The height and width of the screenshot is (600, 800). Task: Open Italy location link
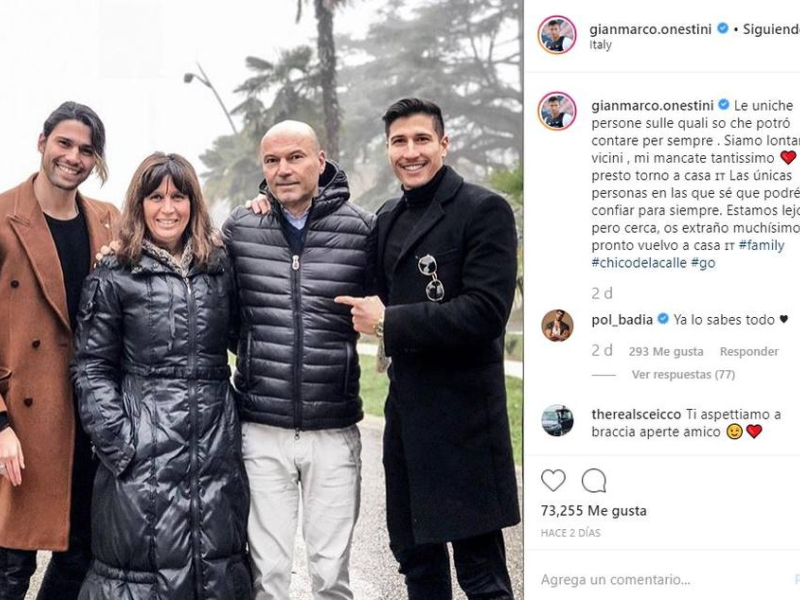pos(601,45)
